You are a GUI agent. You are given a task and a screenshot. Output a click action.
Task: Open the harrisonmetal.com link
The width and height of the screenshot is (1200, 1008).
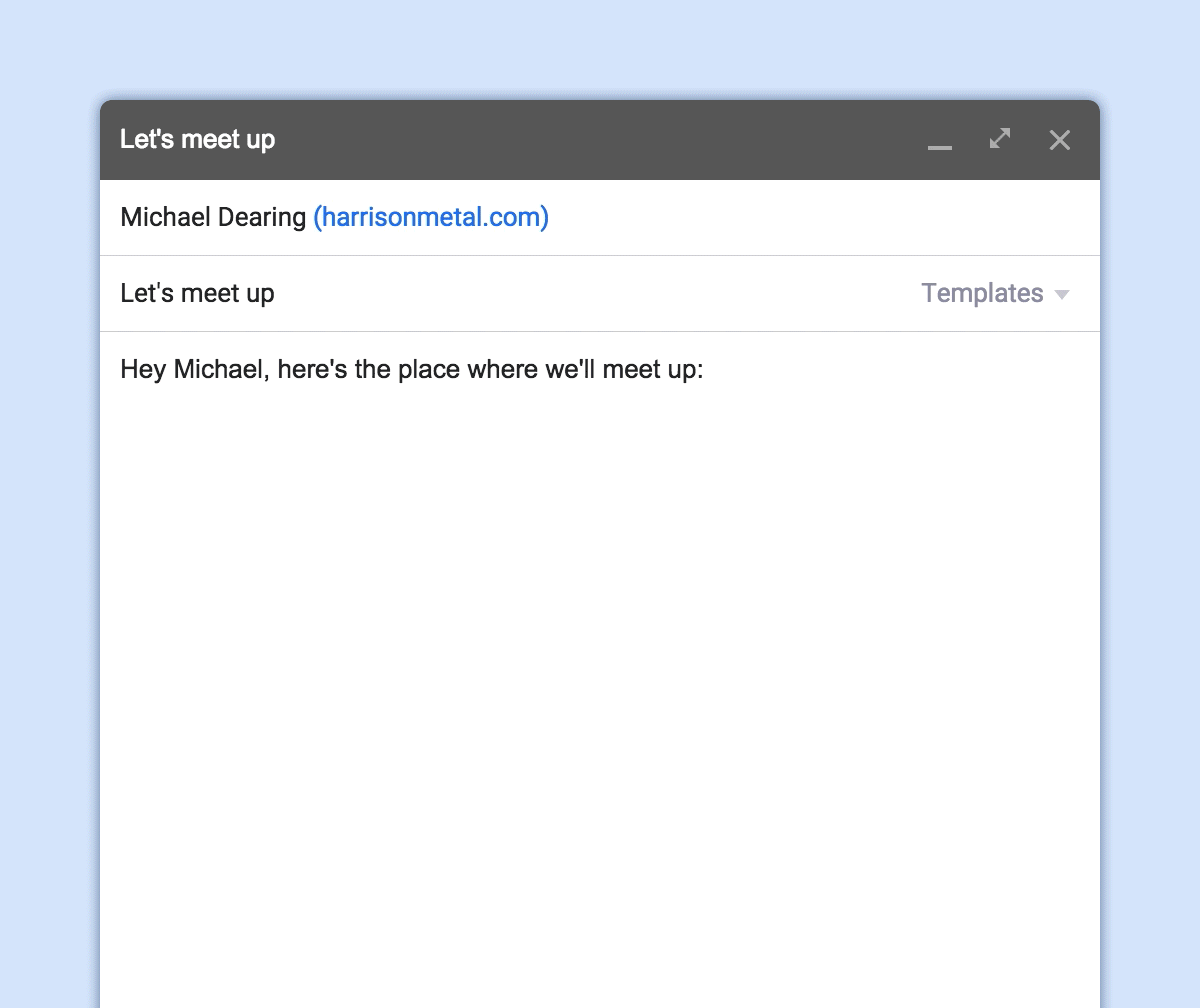[x=431, y=217]
